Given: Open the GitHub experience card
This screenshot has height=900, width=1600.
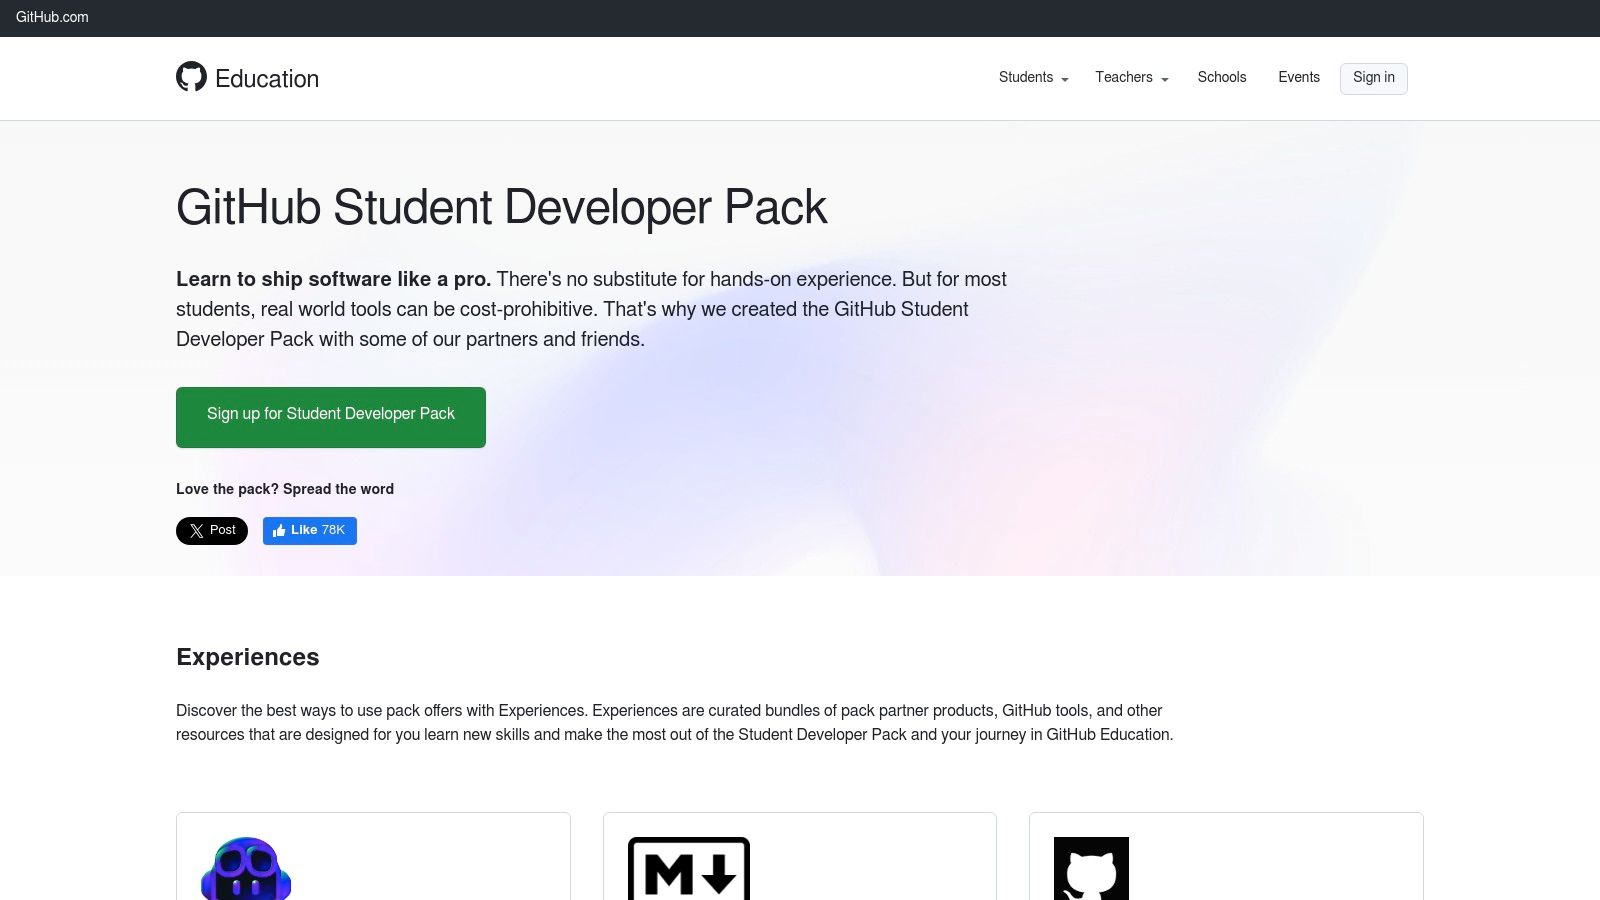Looking at the screenshot, I should click(x=1226, y=860).
